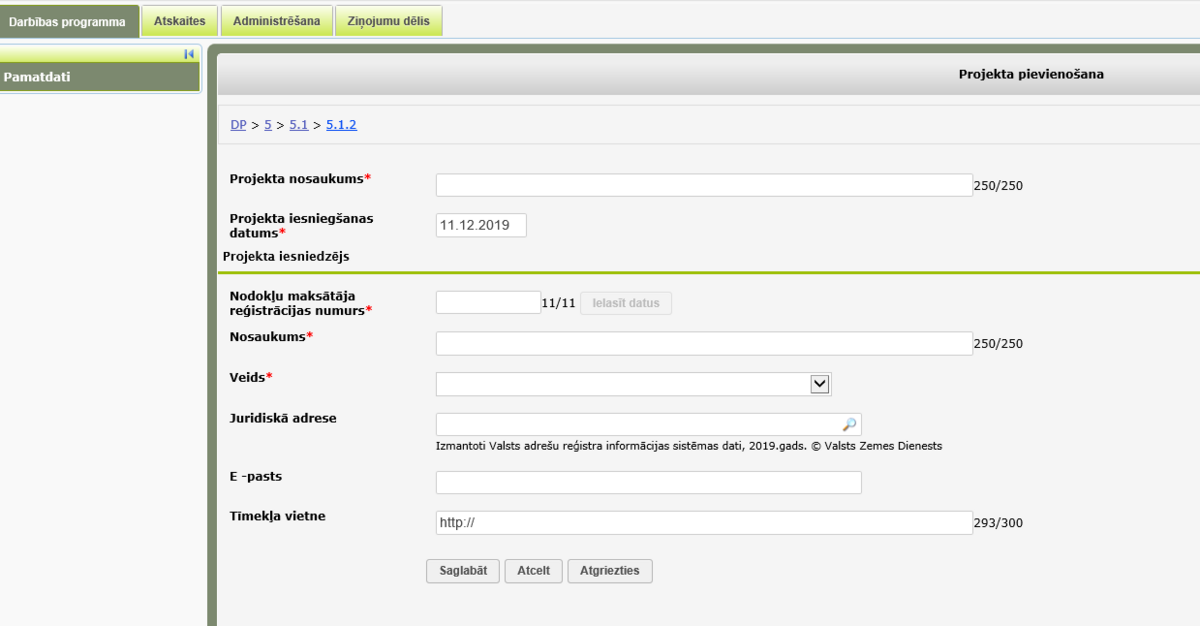This screenshot has height=626, width=1200.
Task: Click the E-pasts text field
Action: click(648, 482)
